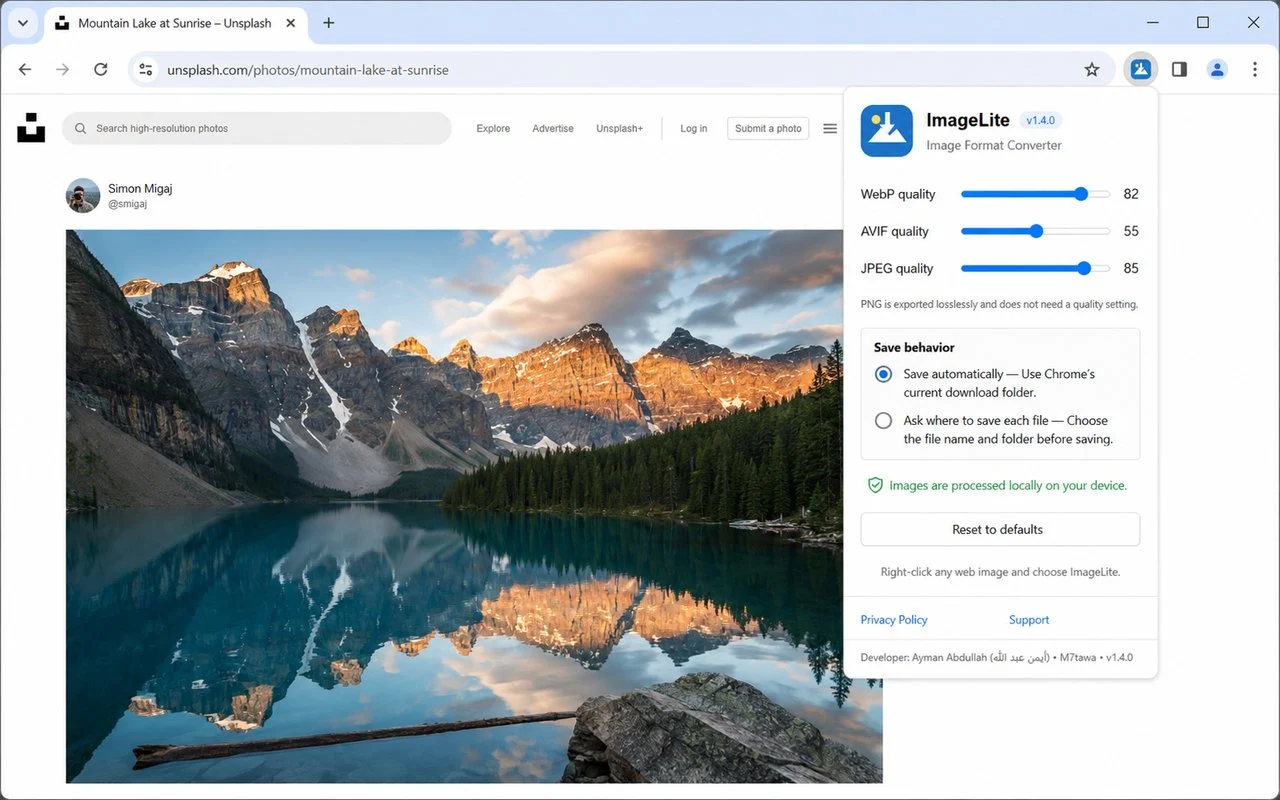This screenshot has width=1280, height=800.
Task: Click the WebP quality value 82
Action: coord(1131,194)
